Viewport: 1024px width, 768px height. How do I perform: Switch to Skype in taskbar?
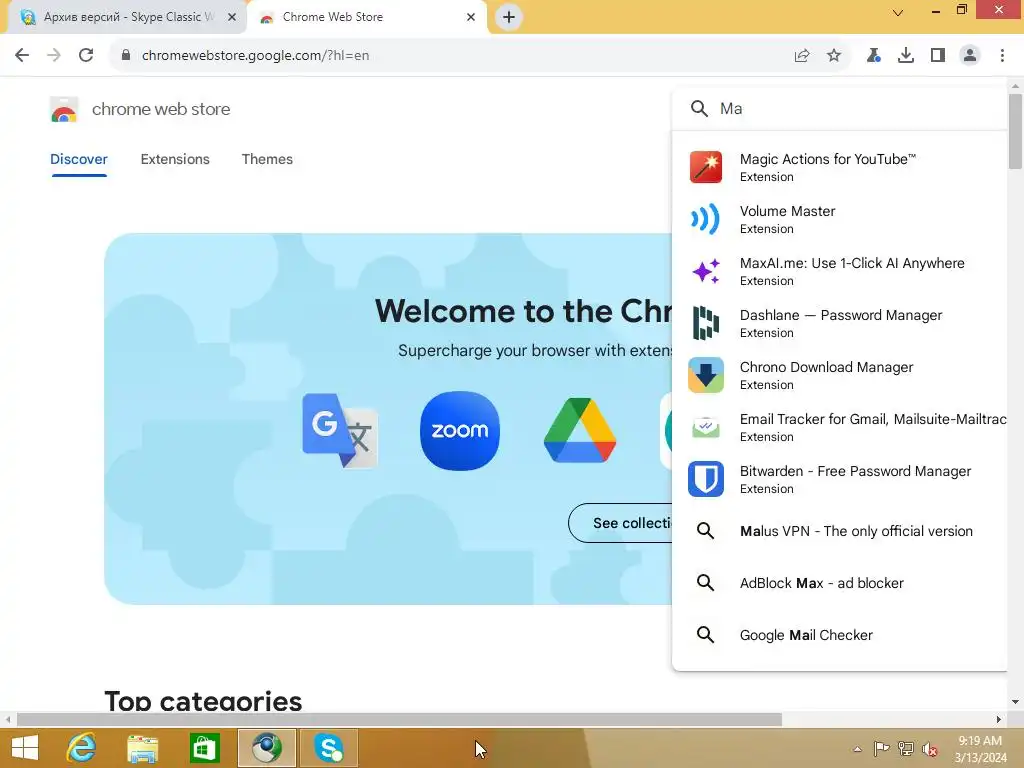(328, 748)
